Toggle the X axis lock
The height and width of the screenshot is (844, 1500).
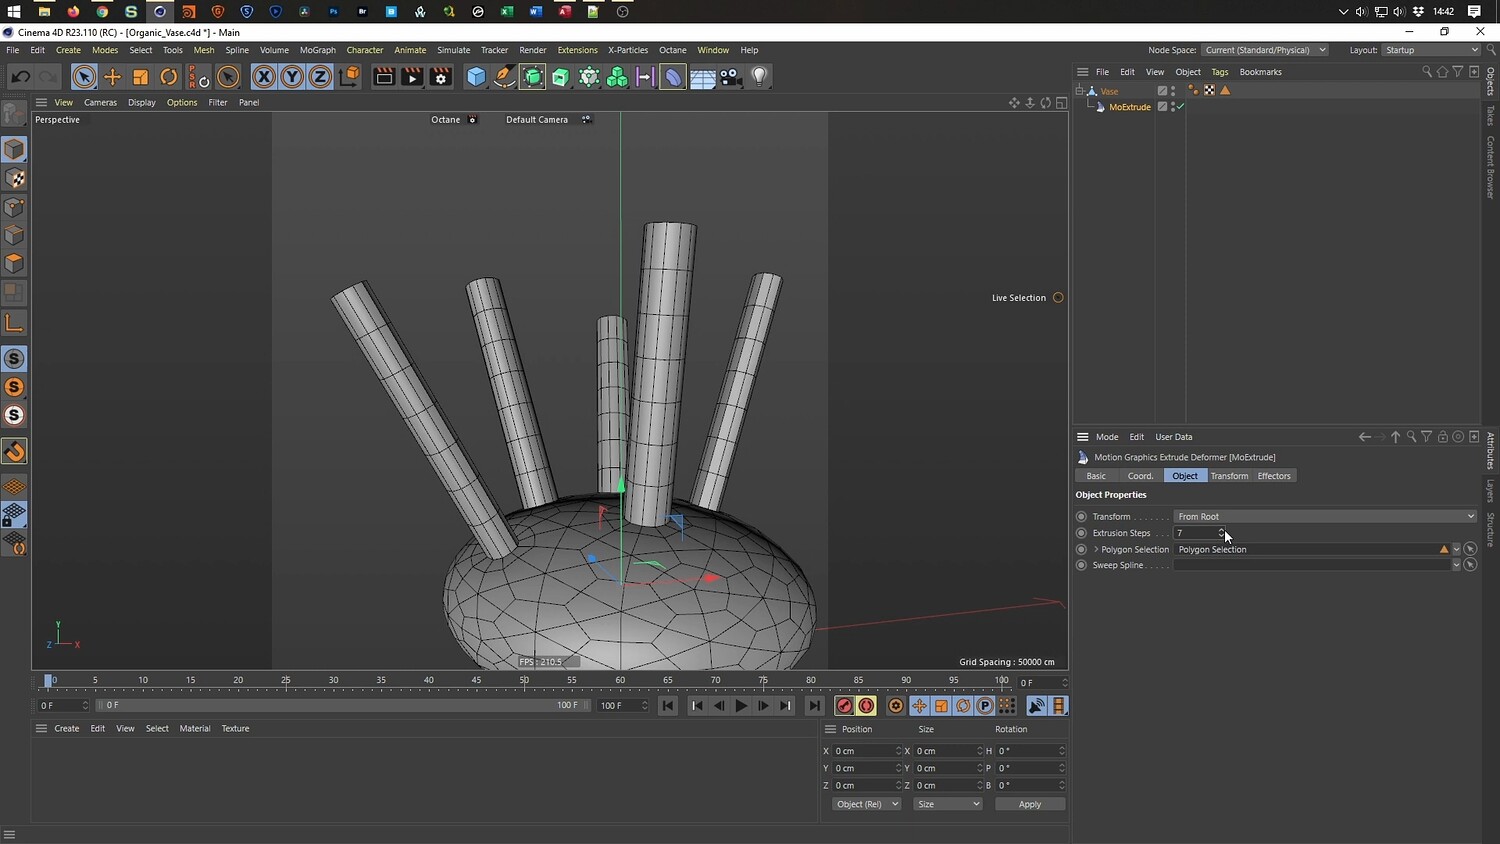263,77
